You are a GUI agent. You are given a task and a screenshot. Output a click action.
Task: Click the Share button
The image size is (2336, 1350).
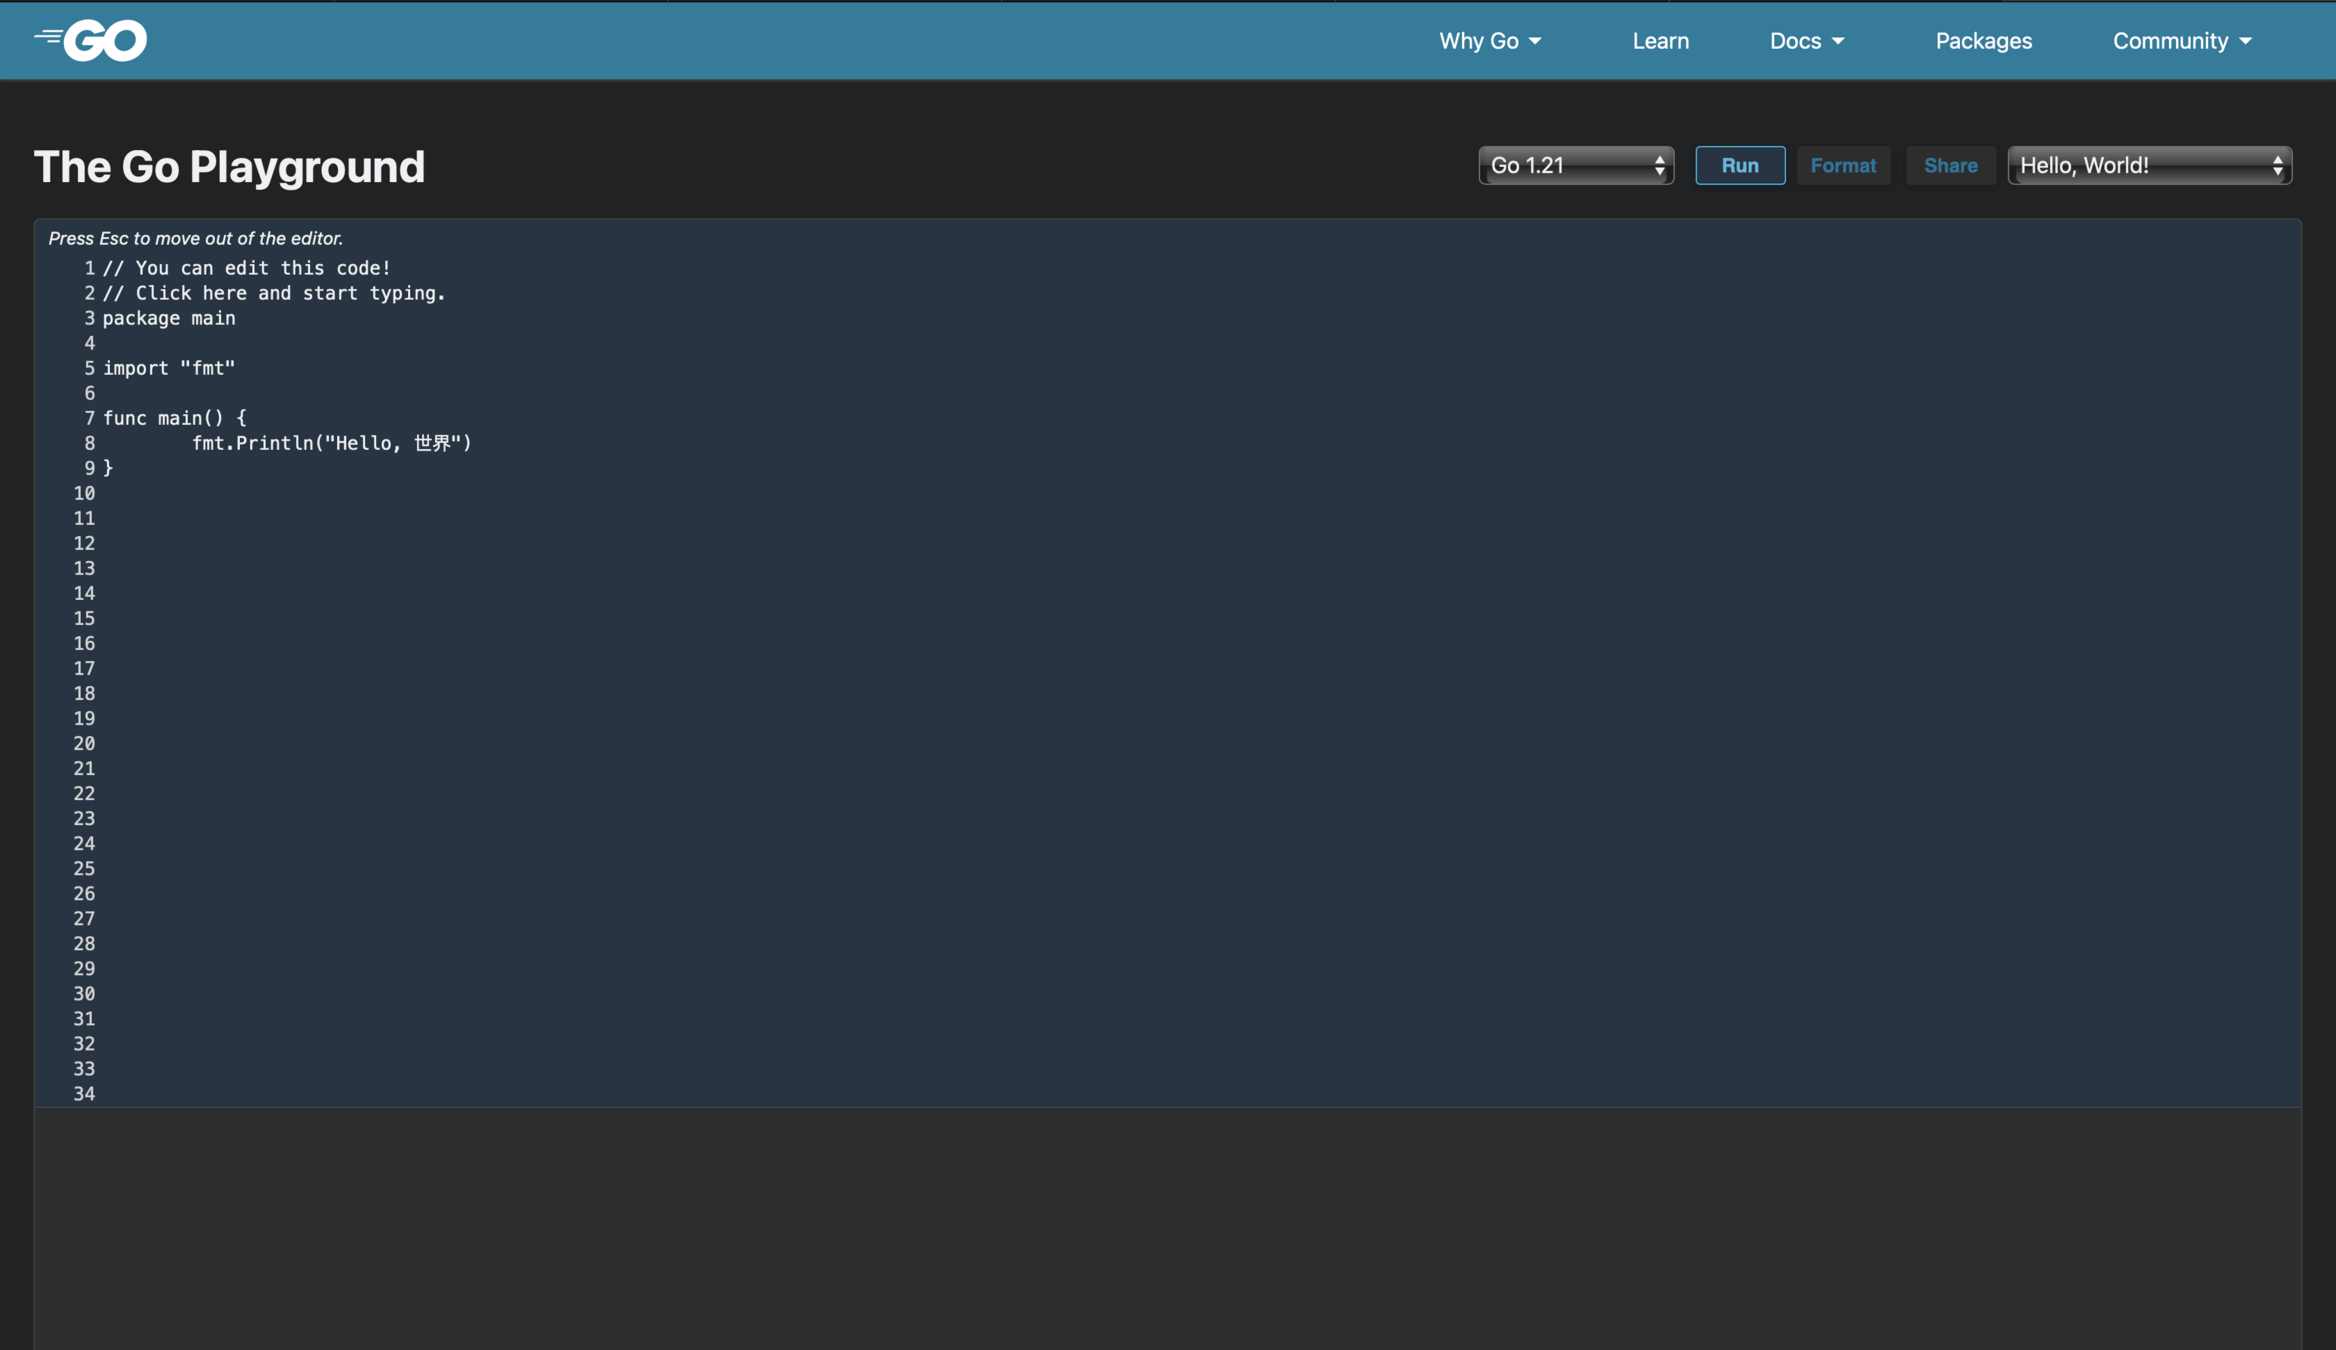click(1950, 166)
